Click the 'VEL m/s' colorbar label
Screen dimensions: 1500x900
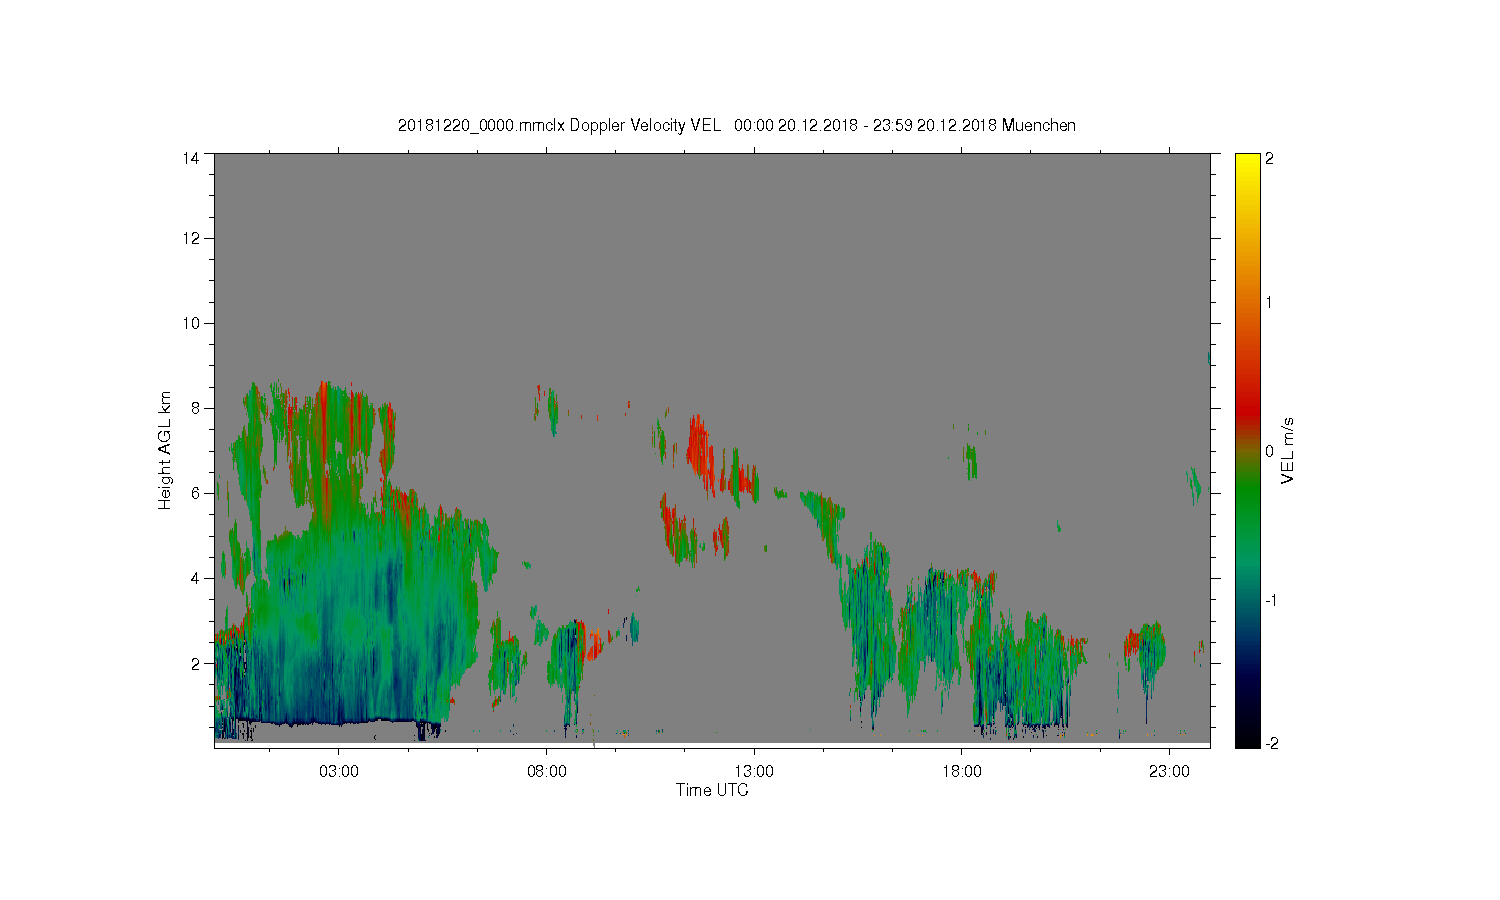(x=1288, y=450)
